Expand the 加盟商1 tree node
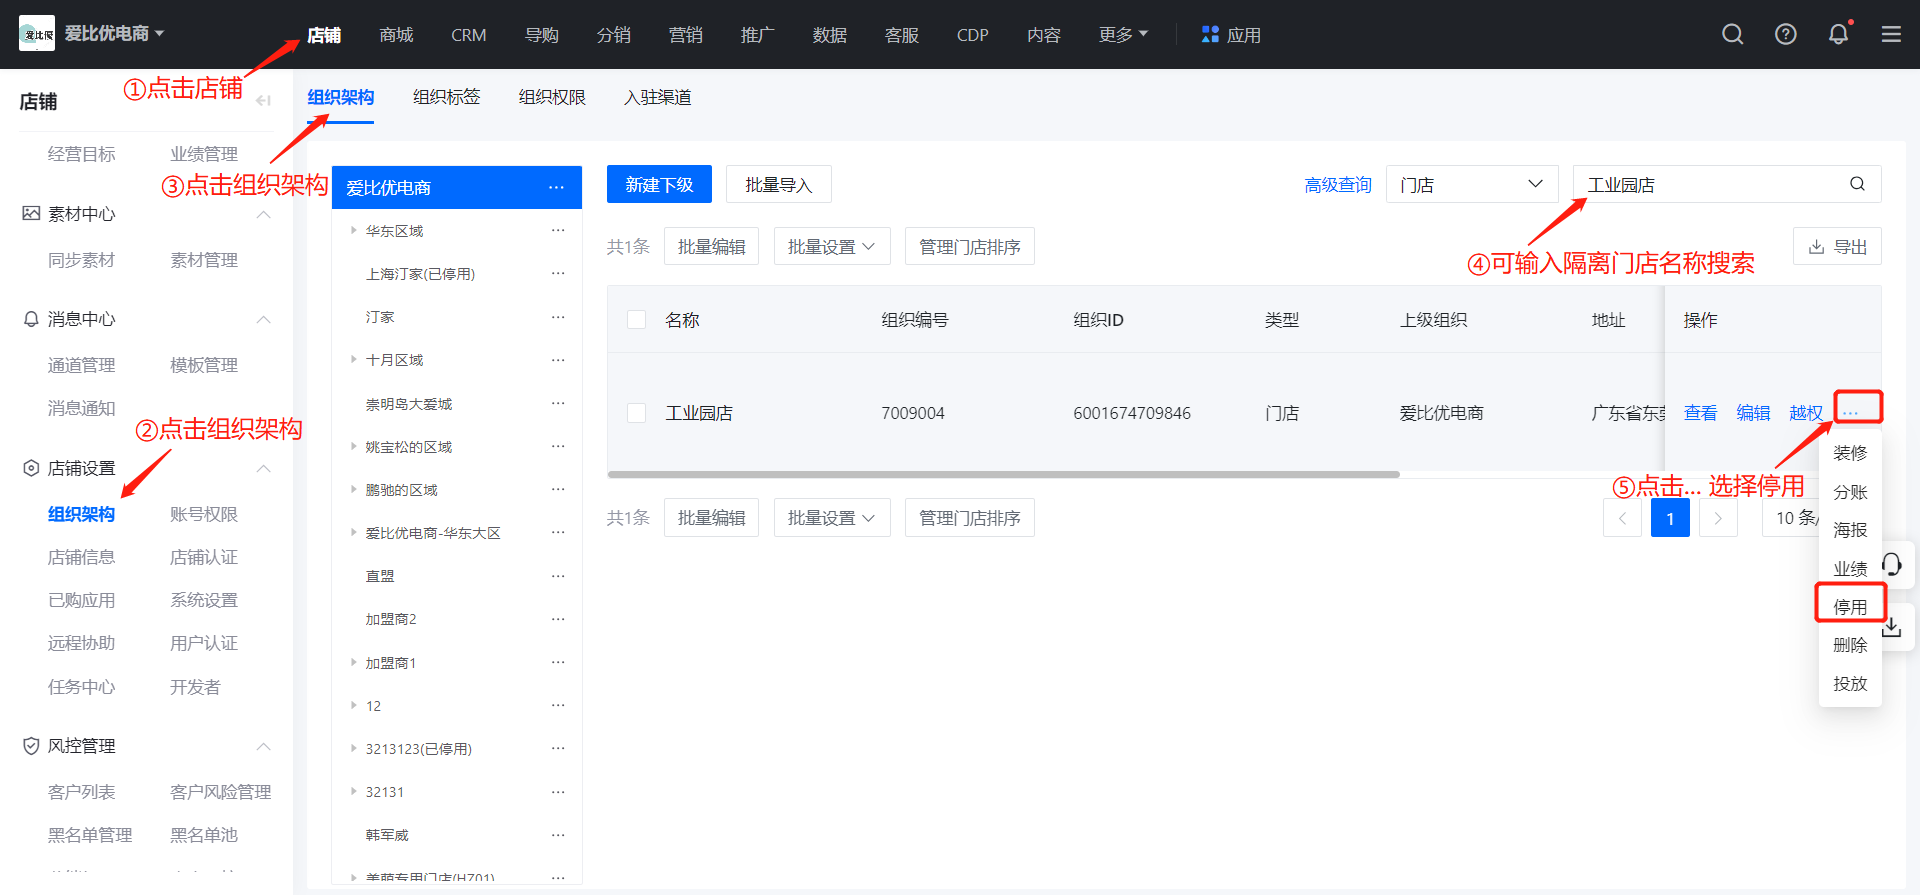Viewport: 1920px width, 895px height. click(x=353, y=662)
